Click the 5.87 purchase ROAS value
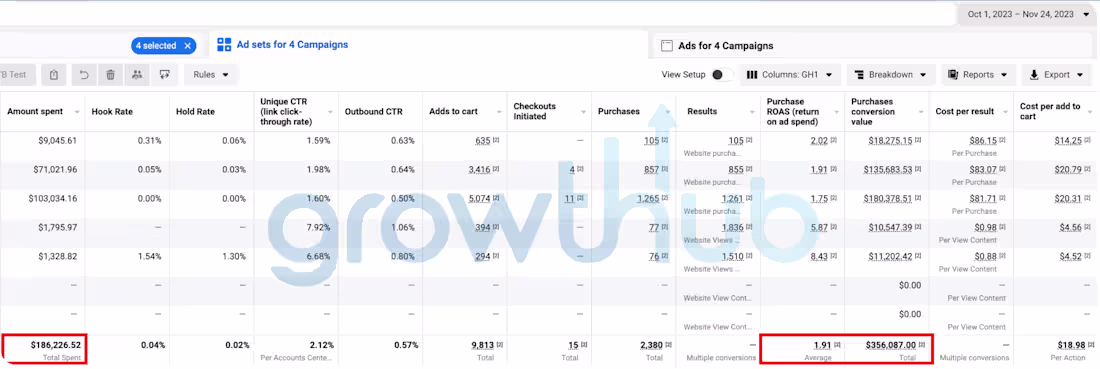The image size is (1100, 369). pos(819,227)
